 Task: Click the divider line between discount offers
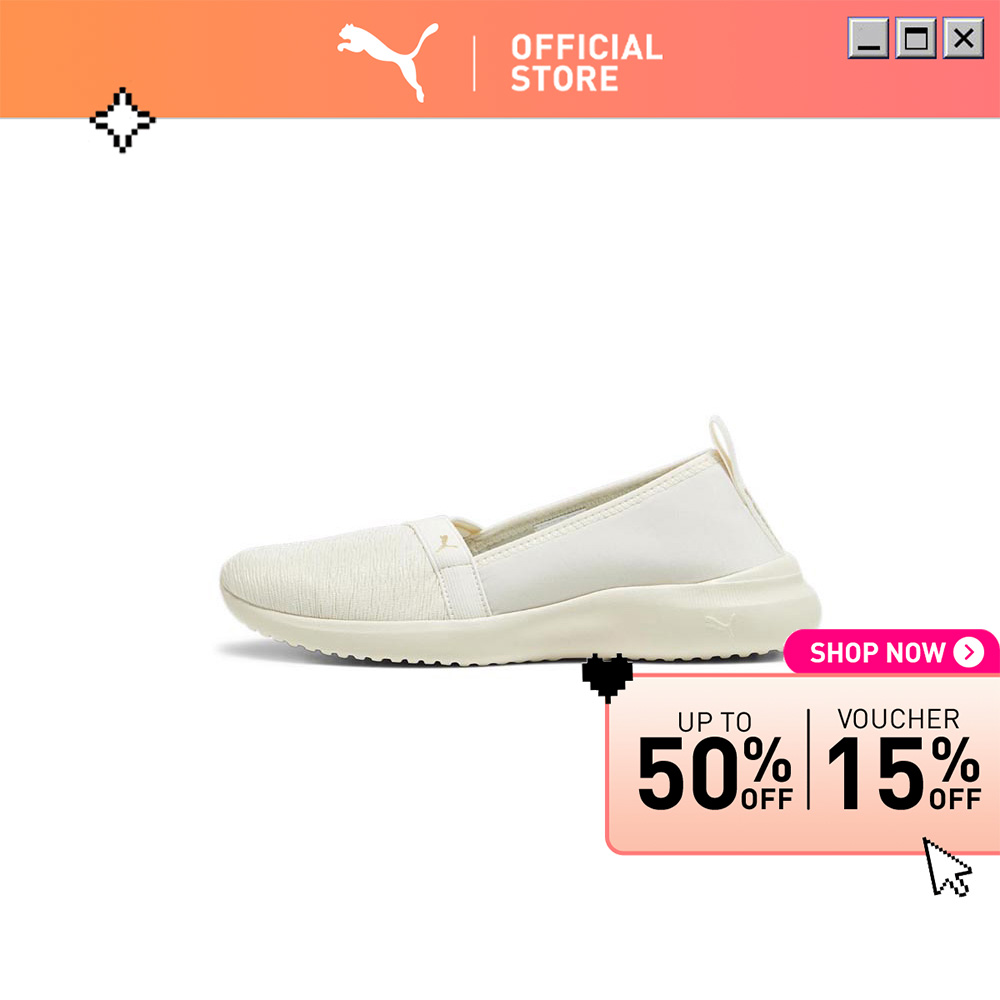pyautogui.click(x=809, y=759)
